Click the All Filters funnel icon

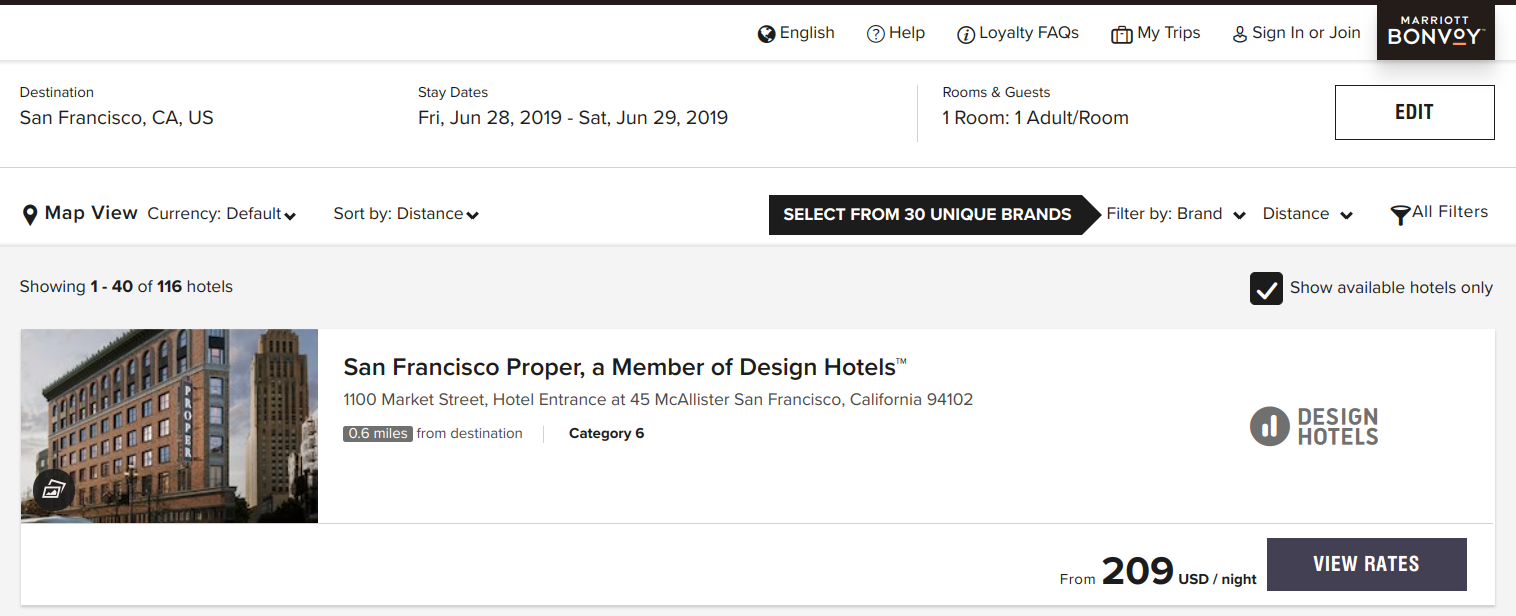(x=1400, y=214)
